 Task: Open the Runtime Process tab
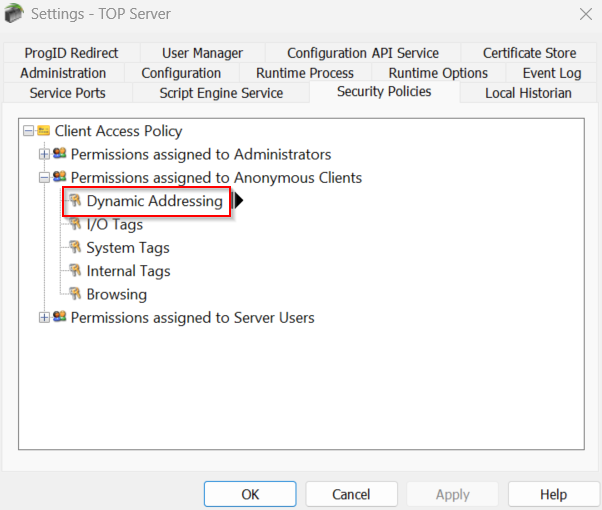click(305, 73)
